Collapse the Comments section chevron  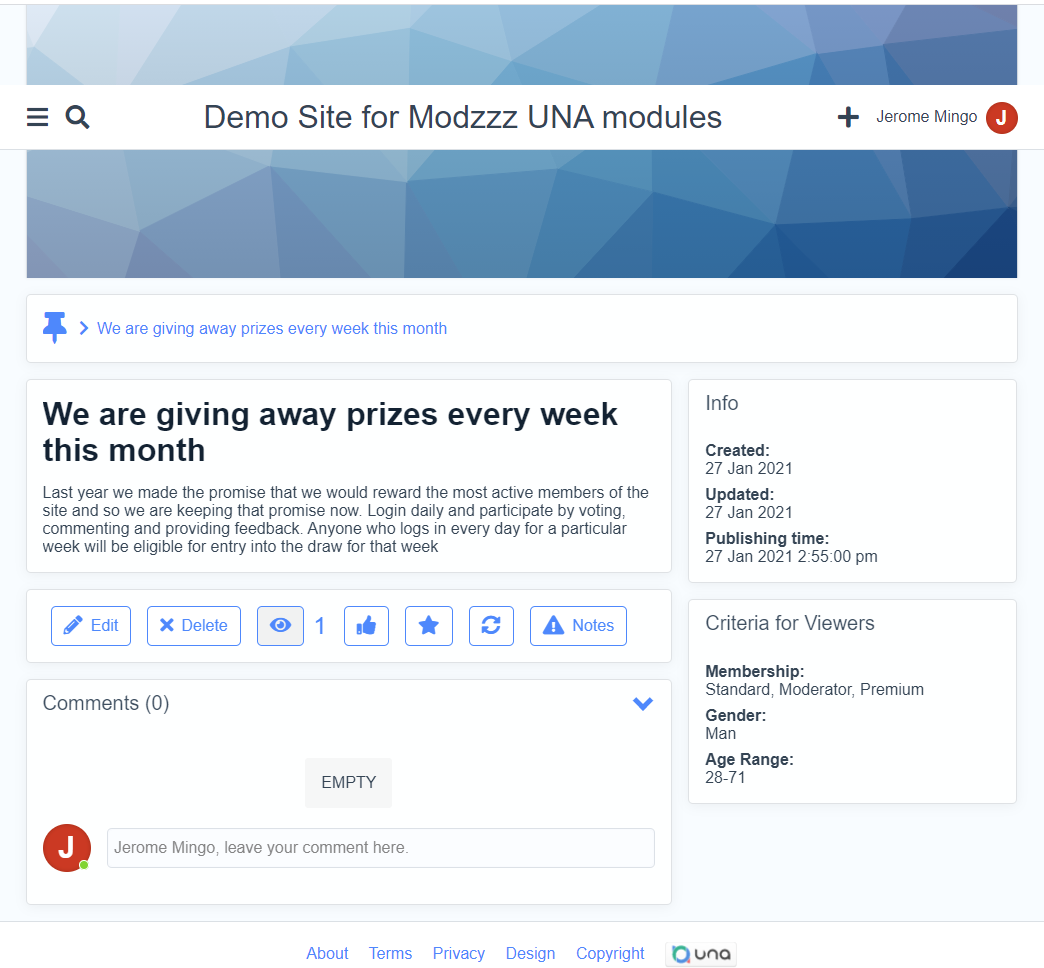(643, 704)
